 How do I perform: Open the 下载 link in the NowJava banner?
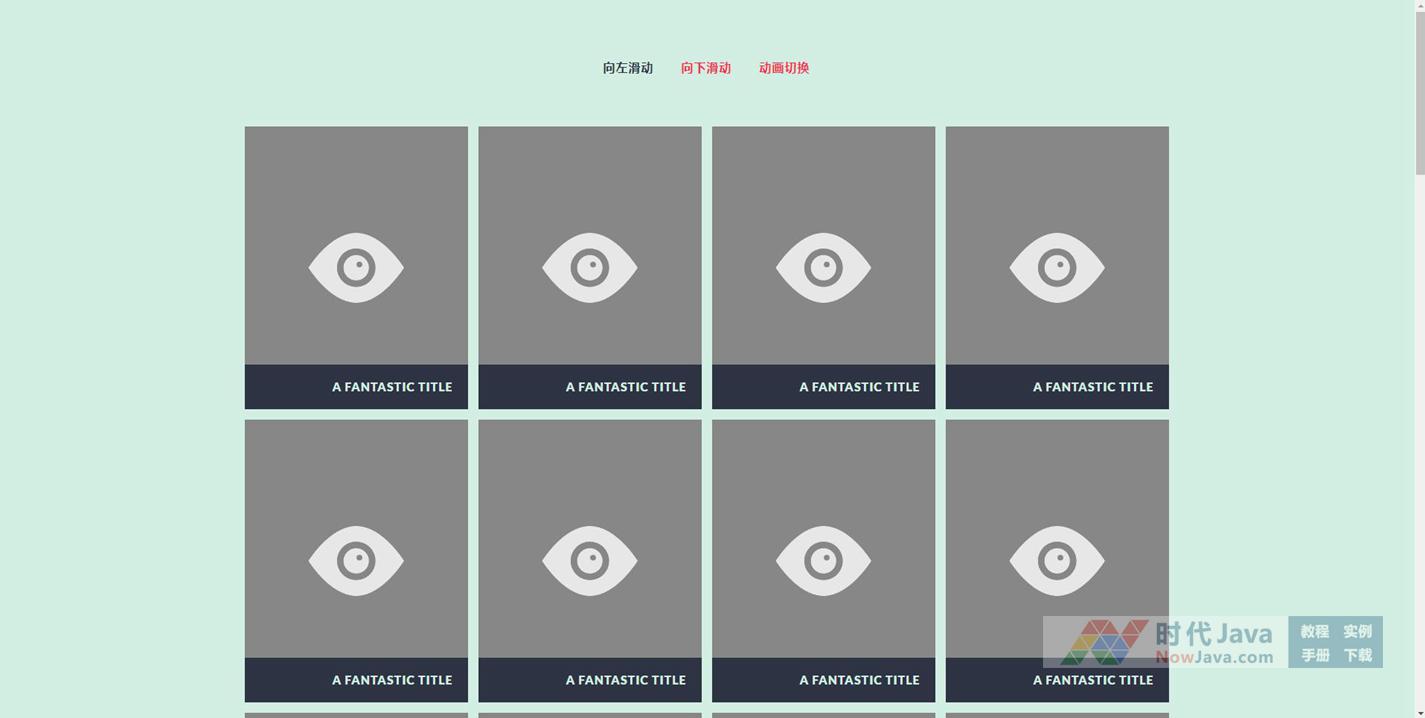(1357, 655)
